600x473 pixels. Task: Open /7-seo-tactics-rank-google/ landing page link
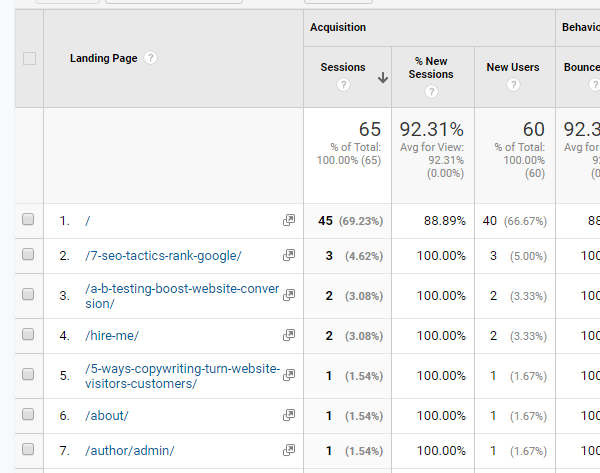pos(163,255)
